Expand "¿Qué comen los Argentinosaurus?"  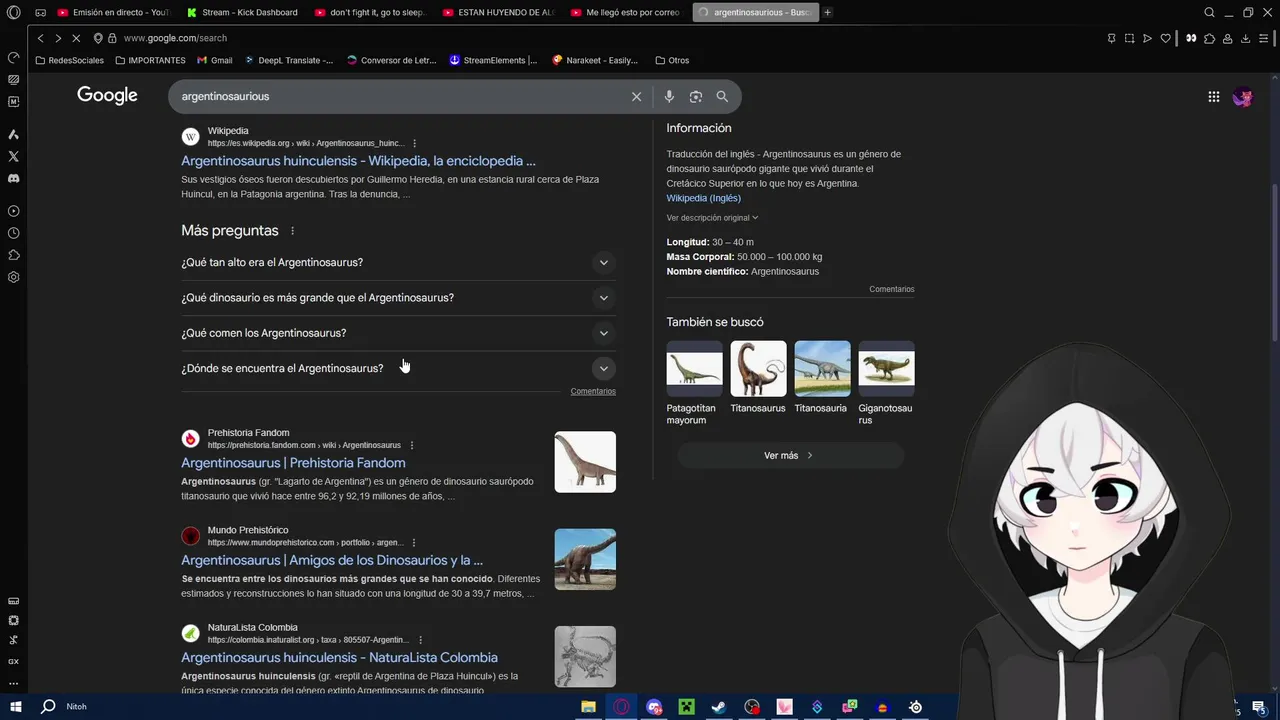click(398, 333)
